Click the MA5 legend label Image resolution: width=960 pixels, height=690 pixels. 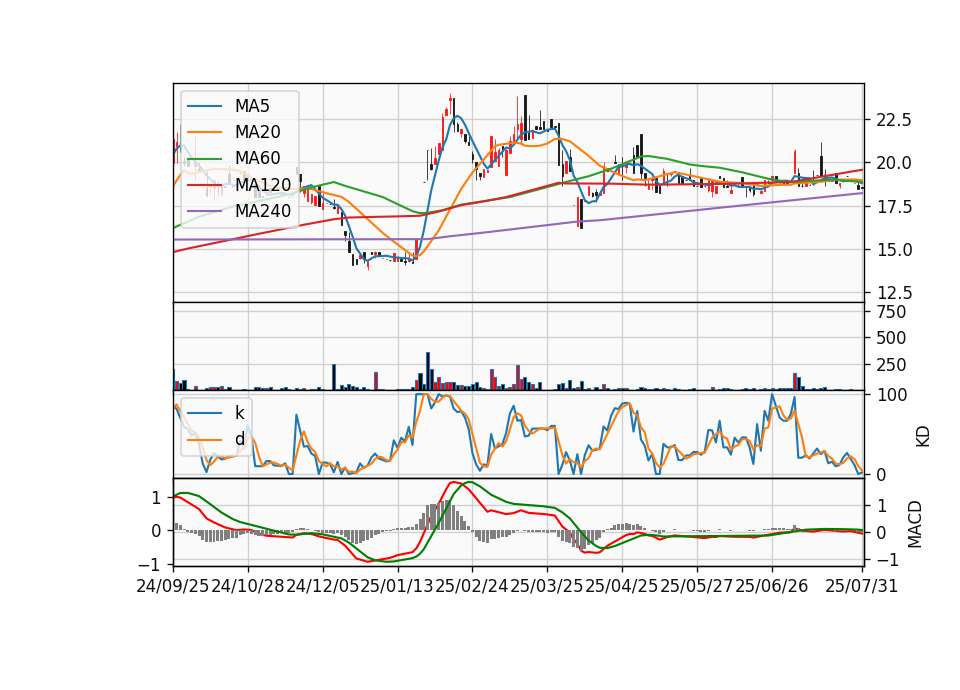pyautogui.click(x=252, y=106)
